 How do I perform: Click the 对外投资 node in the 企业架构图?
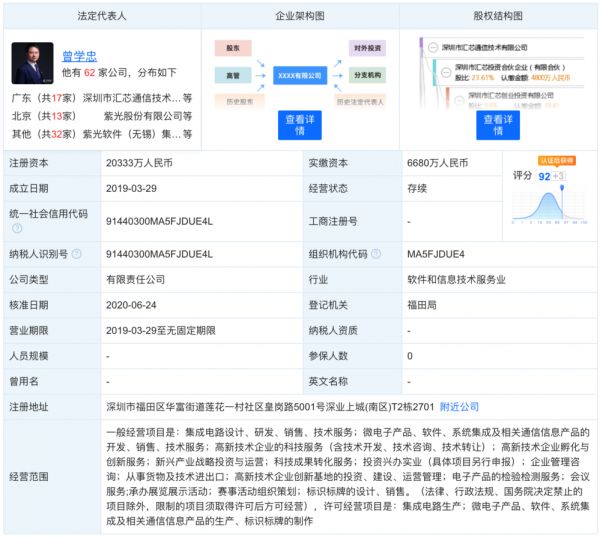367,47
